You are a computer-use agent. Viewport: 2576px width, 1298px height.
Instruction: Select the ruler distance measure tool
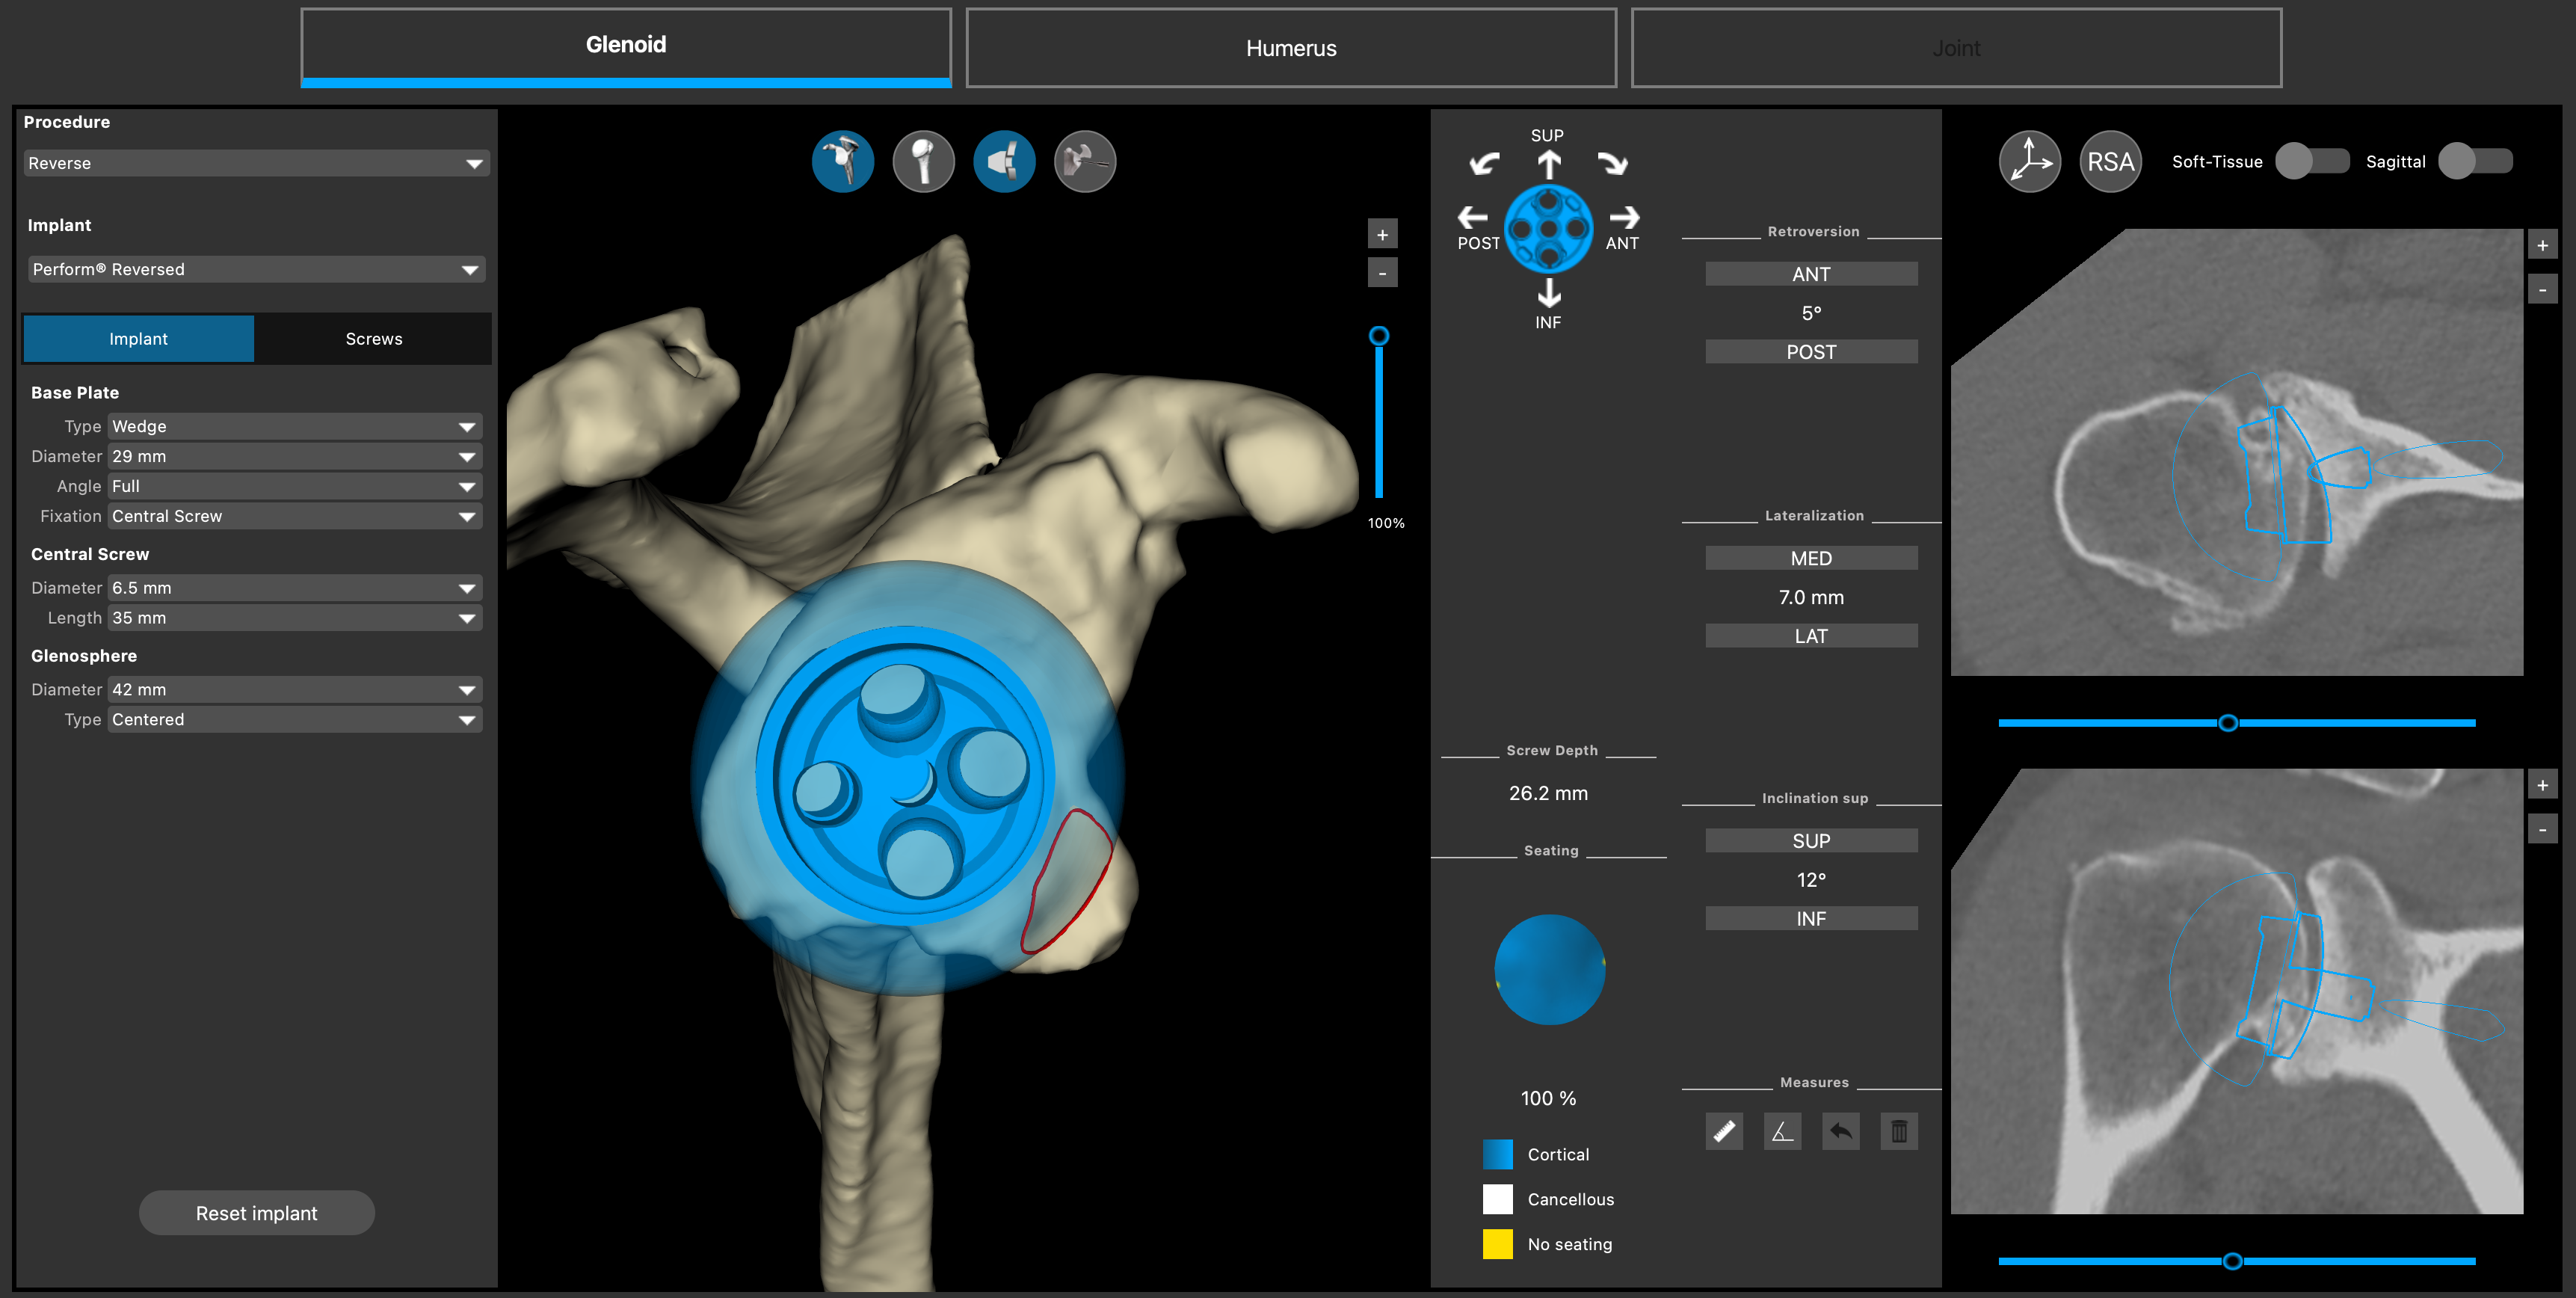[1724, 1131]
